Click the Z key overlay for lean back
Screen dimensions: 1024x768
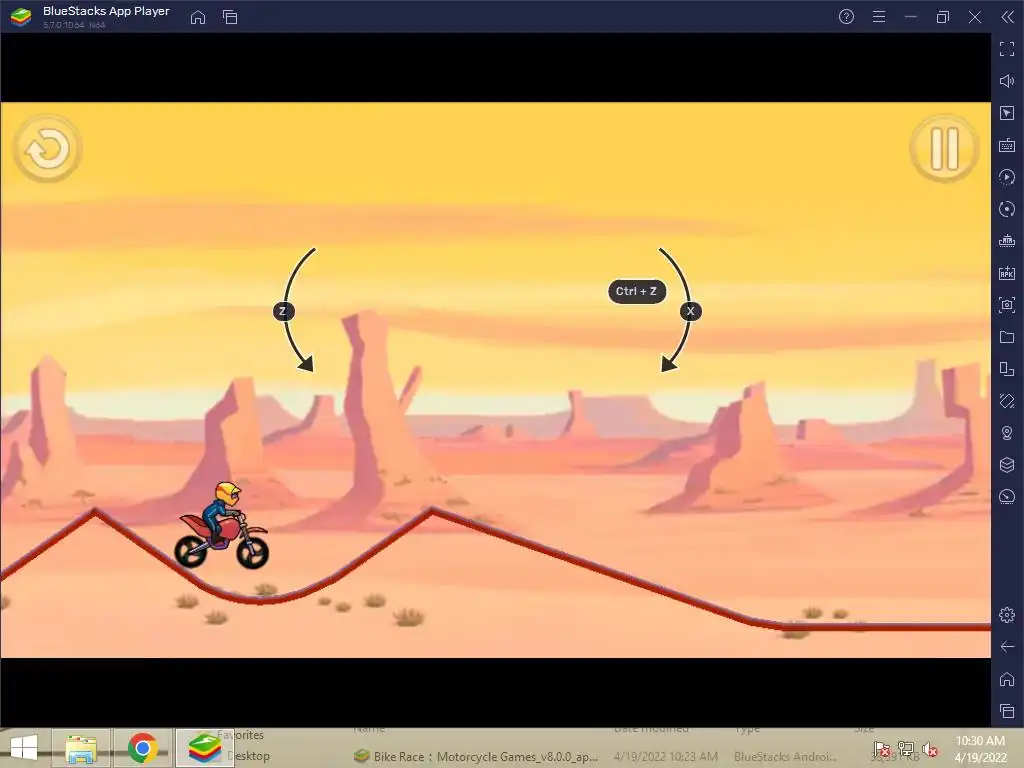pyautogui.click(x=283, y=311)
